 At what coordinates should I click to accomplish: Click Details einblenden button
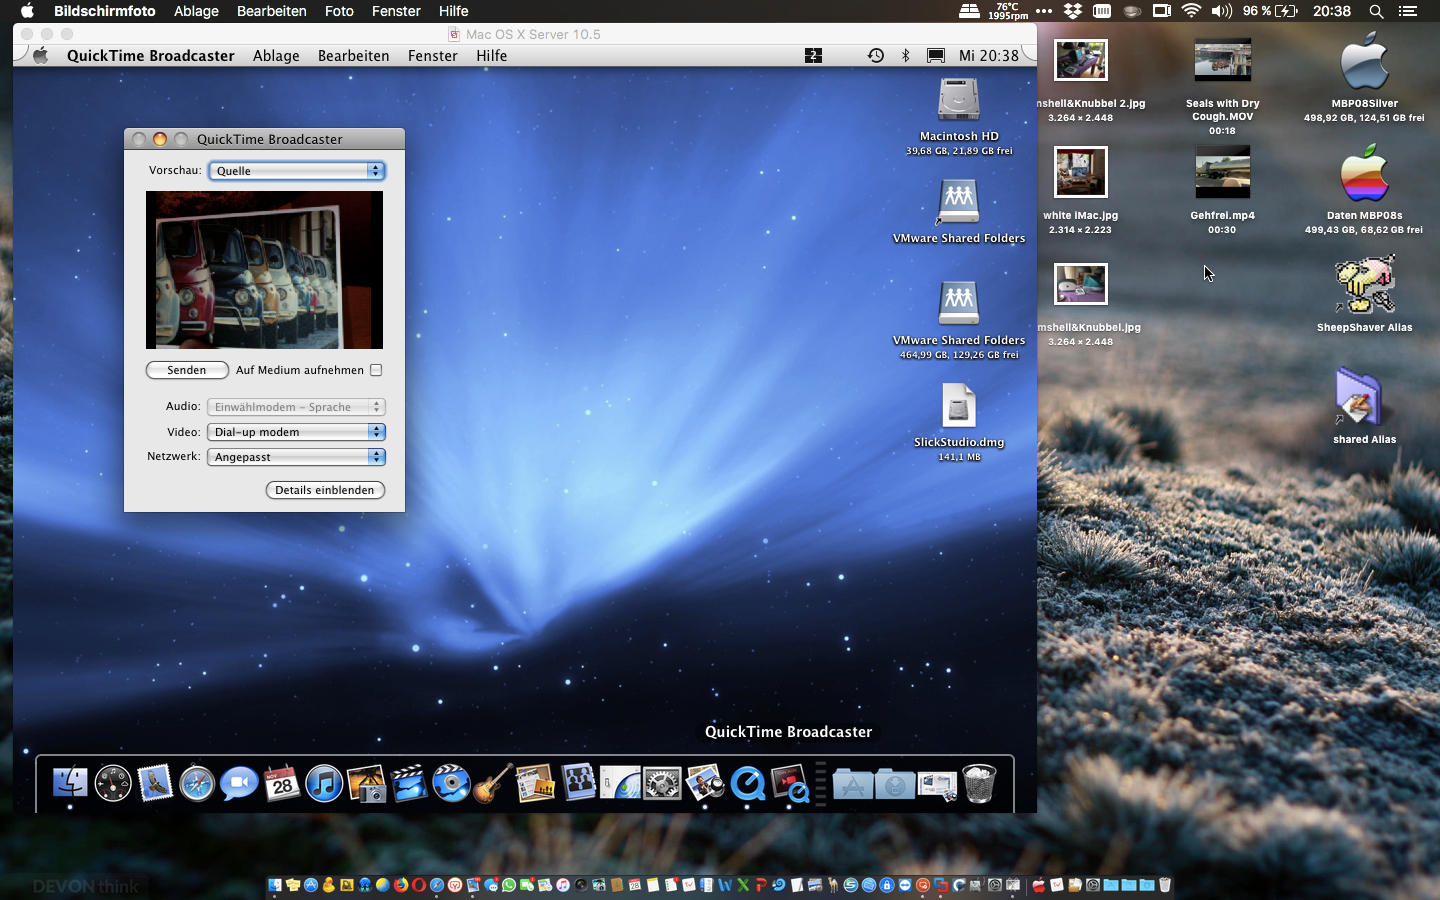coord(325,490)
